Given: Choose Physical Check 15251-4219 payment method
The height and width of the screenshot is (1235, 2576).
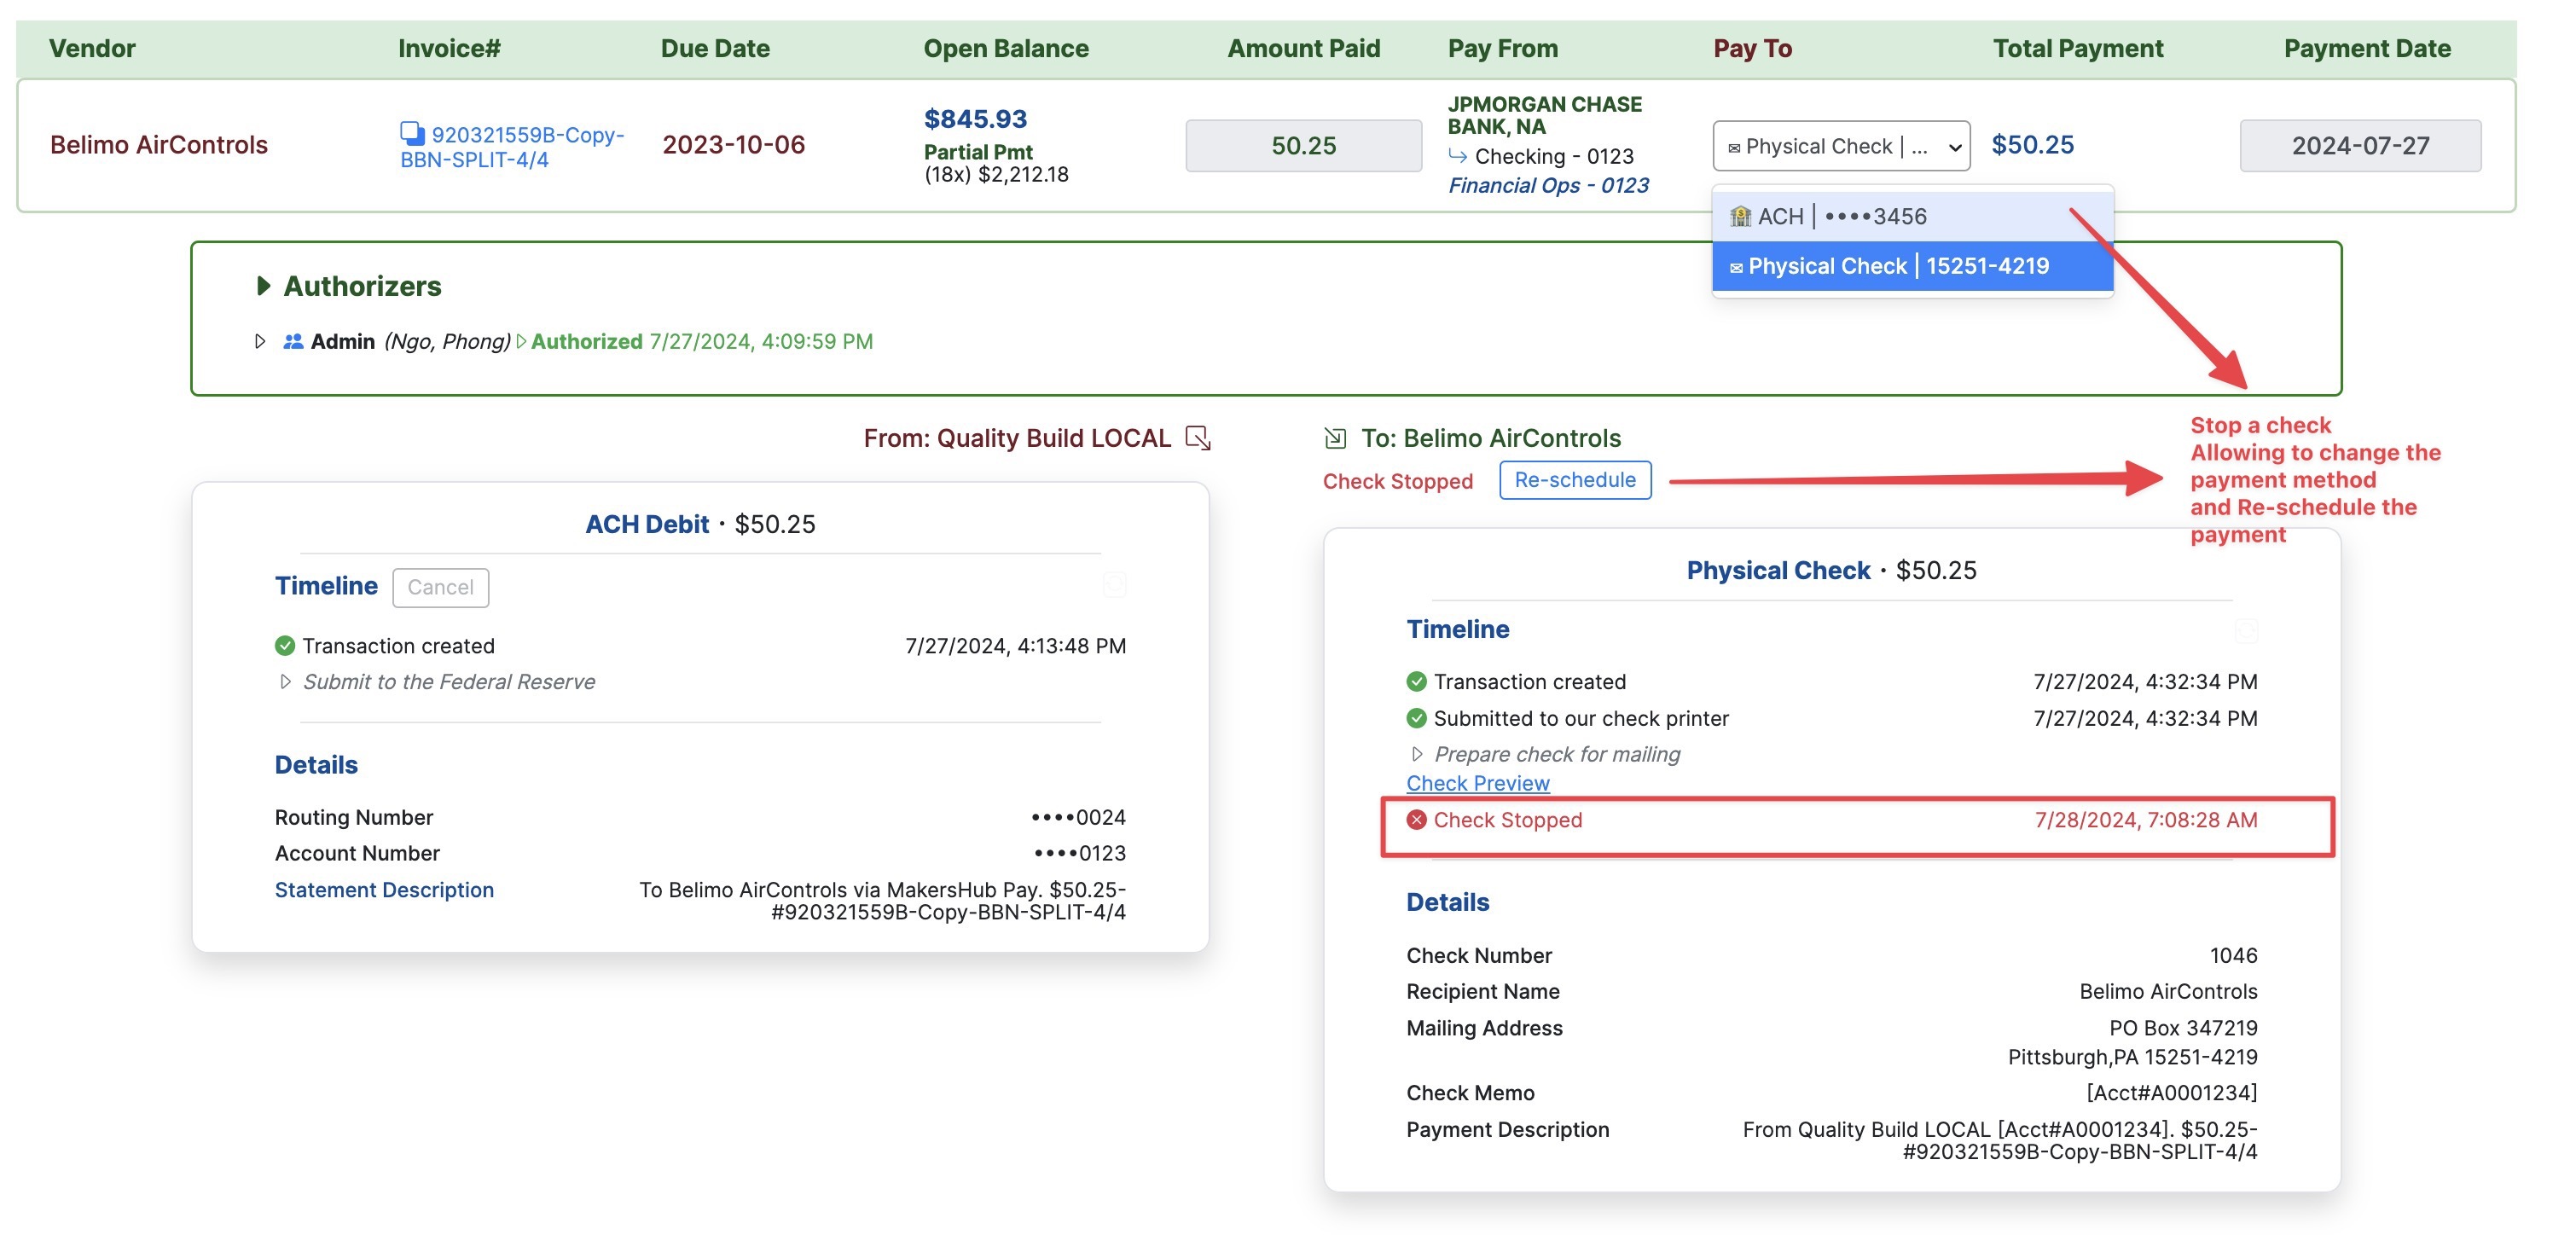Looking at the screenshot, I should pyautogui.click(x=1912, y=267).
